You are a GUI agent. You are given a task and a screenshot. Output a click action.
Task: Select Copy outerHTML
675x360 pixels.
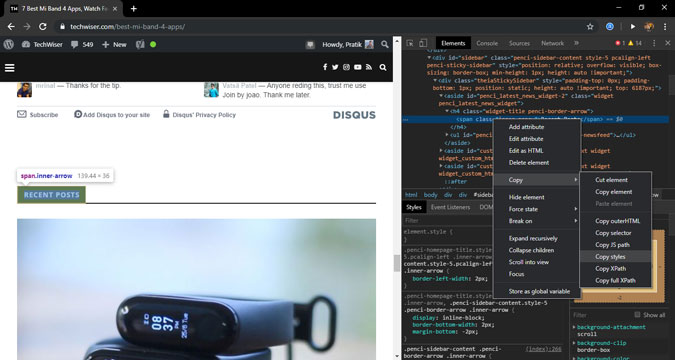(x=616, y=221)
